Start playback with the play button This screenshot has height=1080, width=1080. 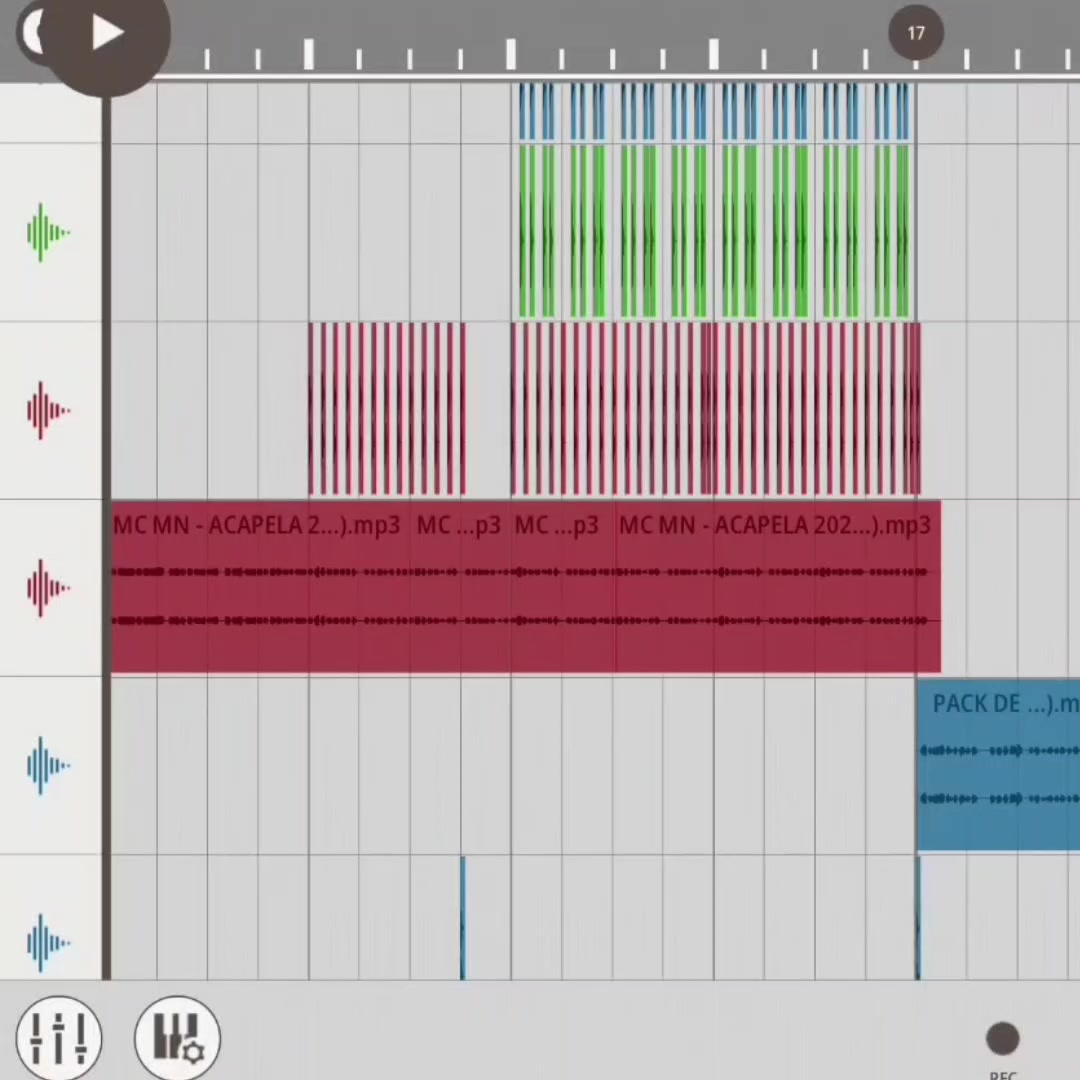coord(107,33)
